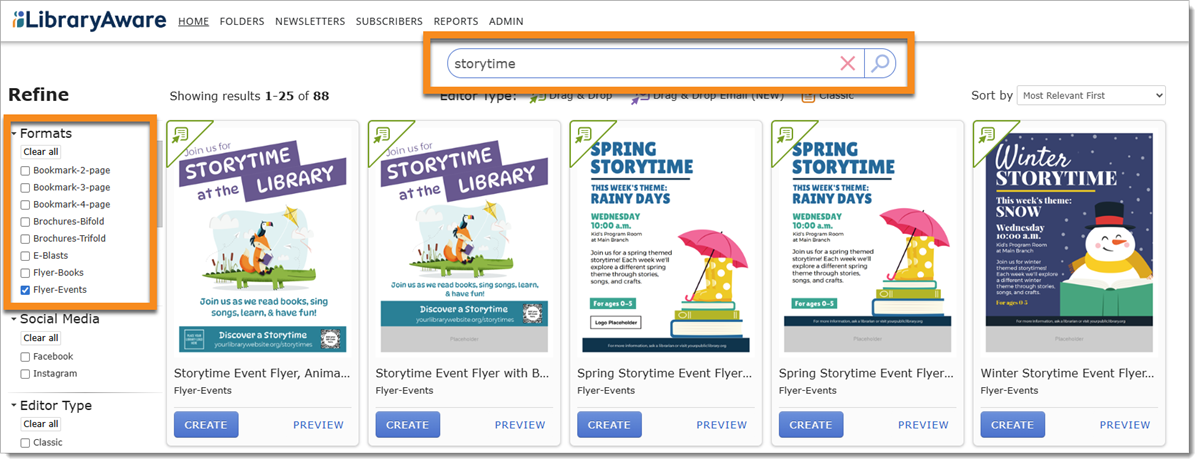Viewport: 1200px width, 464px height.
Task: Click Drag & Drop badge on Storytime Event Flyer with B... card
Action: tap(383, 136)
